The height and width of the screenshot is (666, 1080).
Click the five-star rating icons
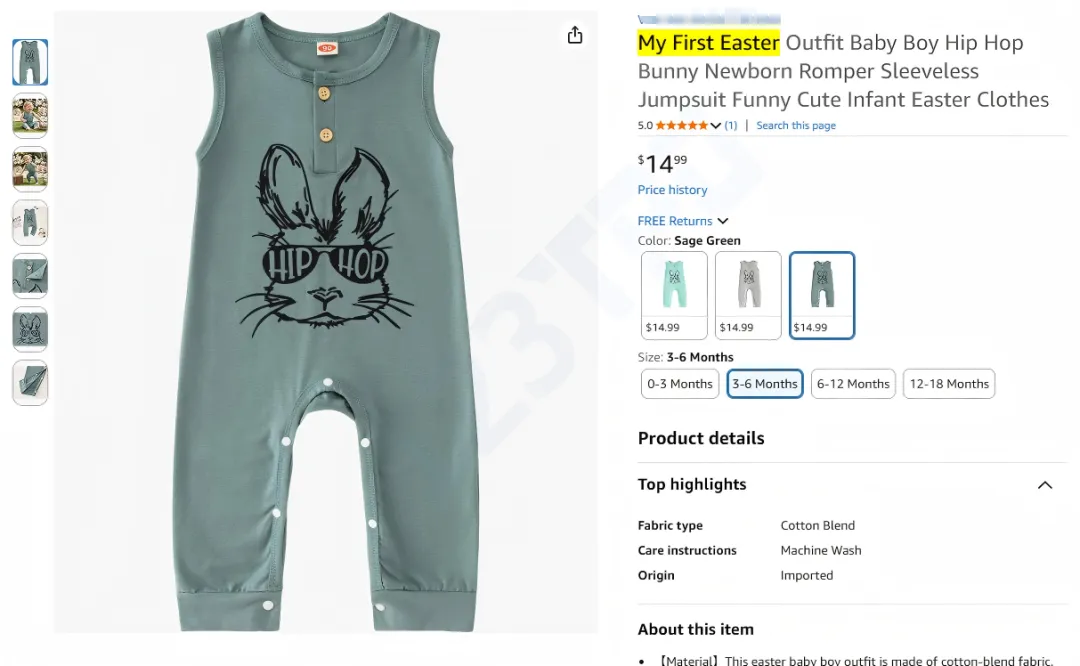pos(682,126)
